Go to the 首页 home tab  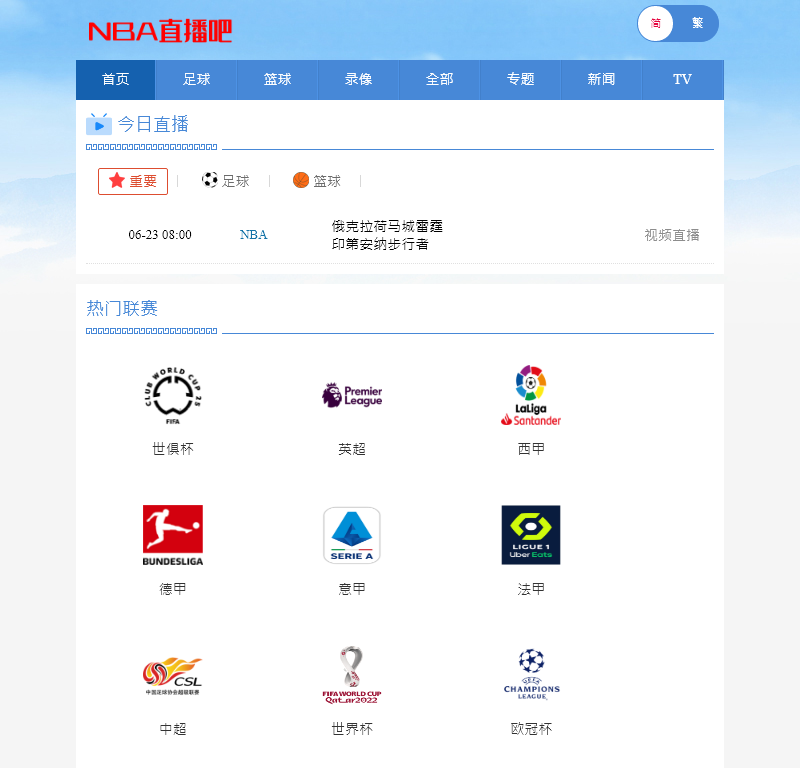pos(116,80)
